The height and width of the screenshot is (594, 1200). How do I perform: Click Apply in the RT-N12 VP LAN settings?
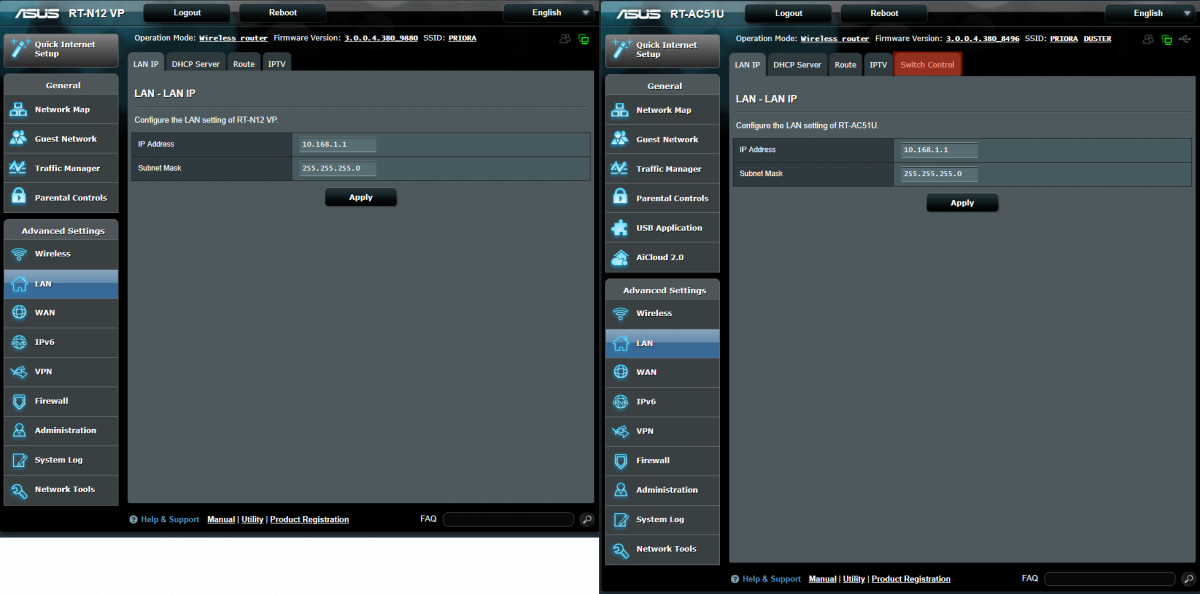pyautogui.click(x=361, y=197)
